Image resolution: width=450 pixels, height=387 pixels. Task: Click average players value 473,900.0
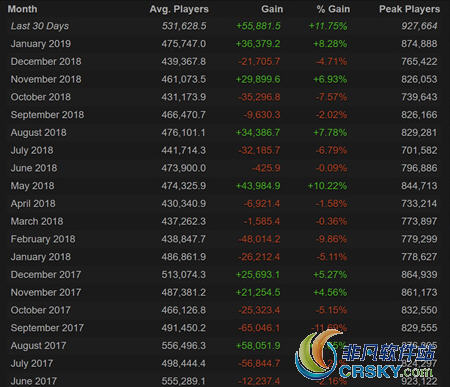[184, 168]
